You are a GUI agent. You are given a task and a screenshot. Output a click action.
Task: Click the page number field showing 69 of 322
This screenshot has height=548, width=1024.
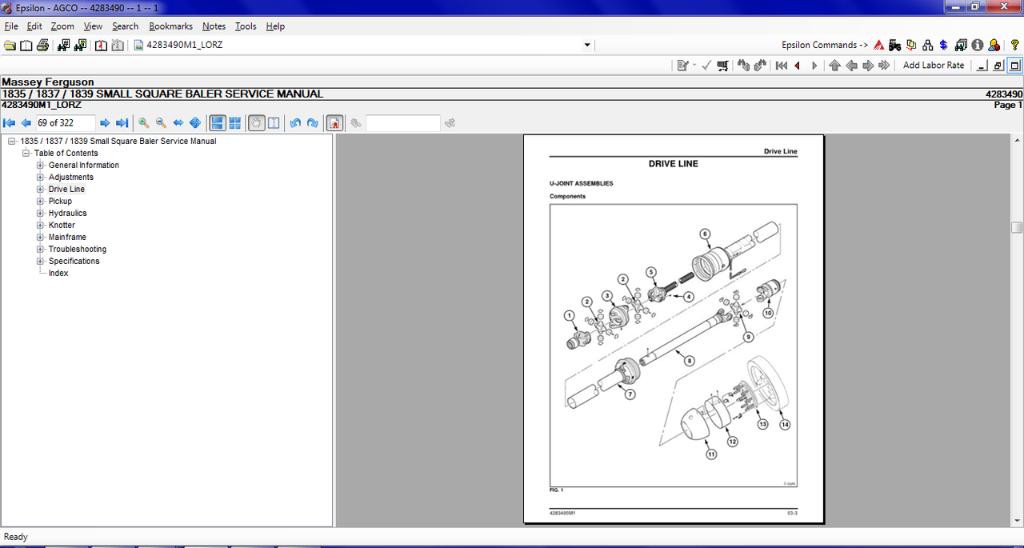click(x=65, y=123)
